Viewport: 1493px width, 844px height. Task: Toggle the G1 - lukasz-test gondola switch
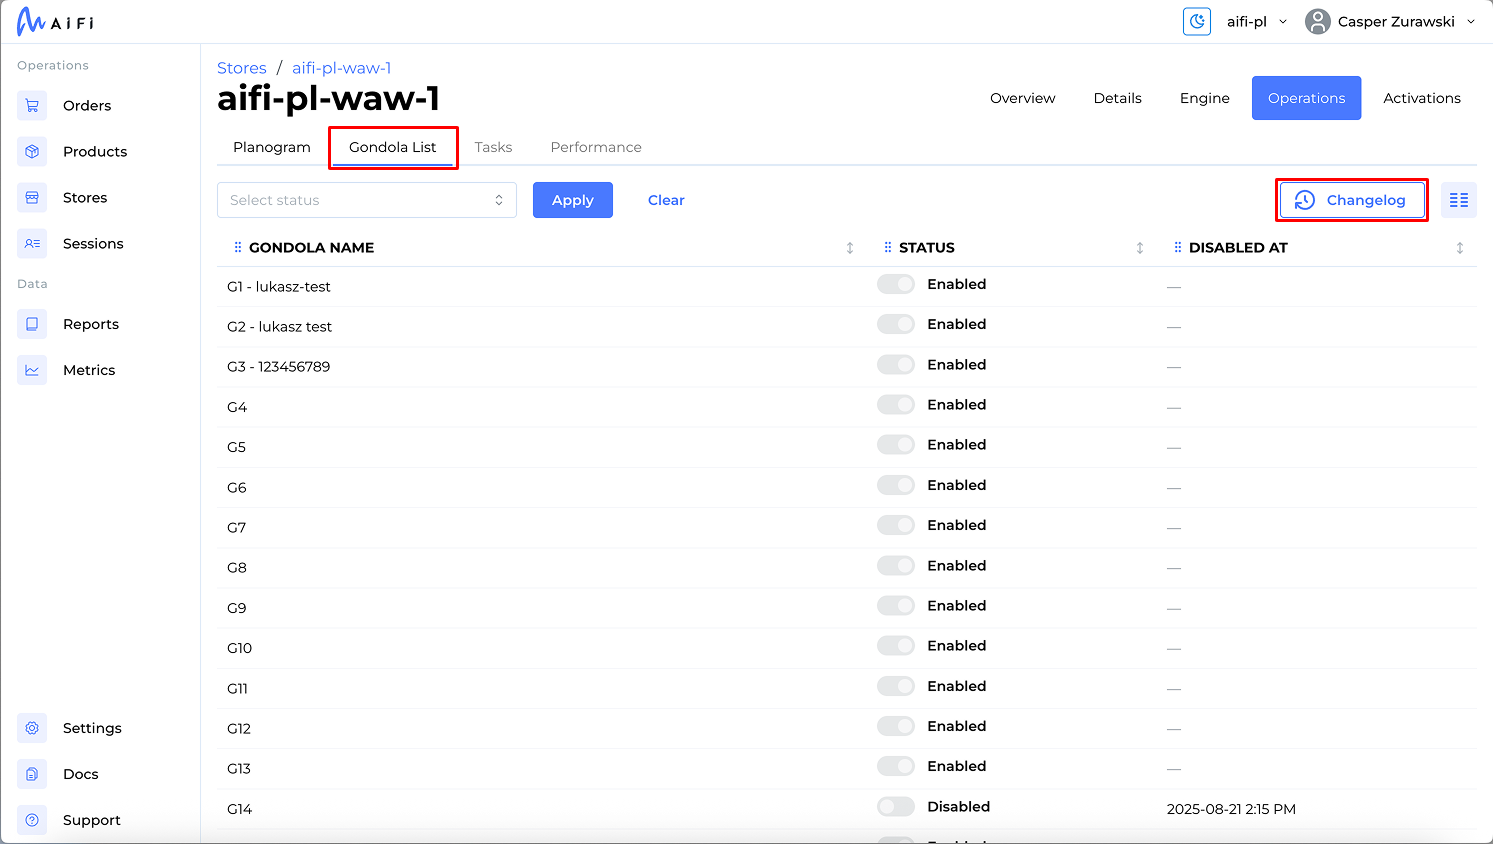pyautogui.click(x=895, y=285)
